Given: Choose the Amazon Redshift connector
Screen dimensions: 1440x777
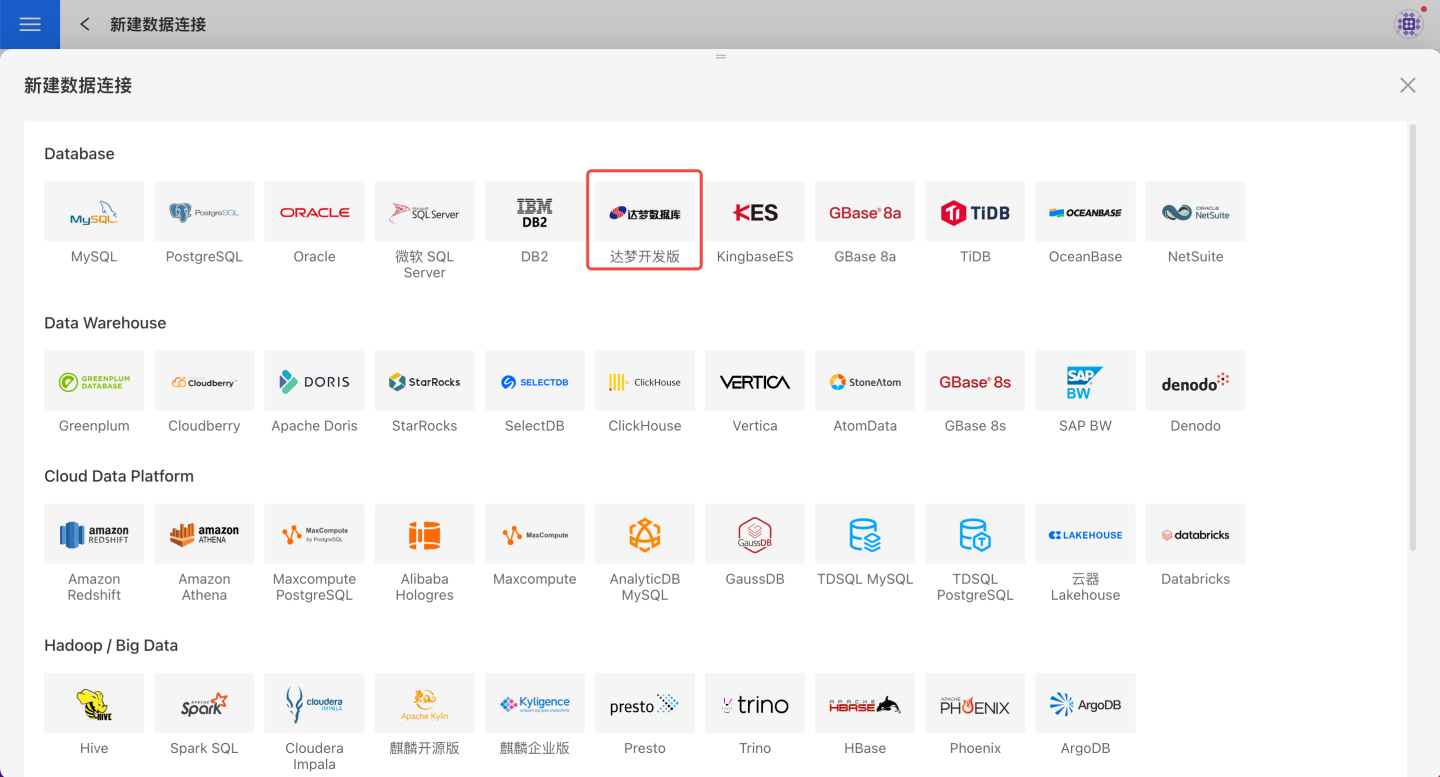Looking at the screenshot, I should click(94, 534).
